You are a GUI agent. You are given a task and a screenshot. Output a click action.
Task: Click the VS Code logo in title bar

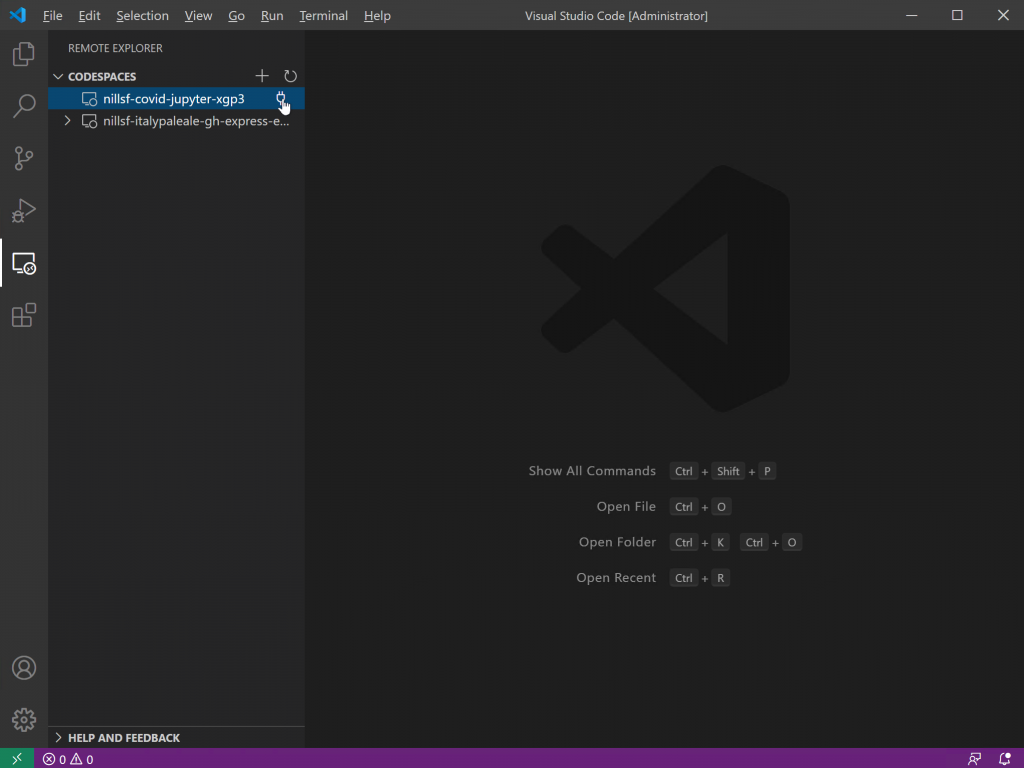click(18, 15)
